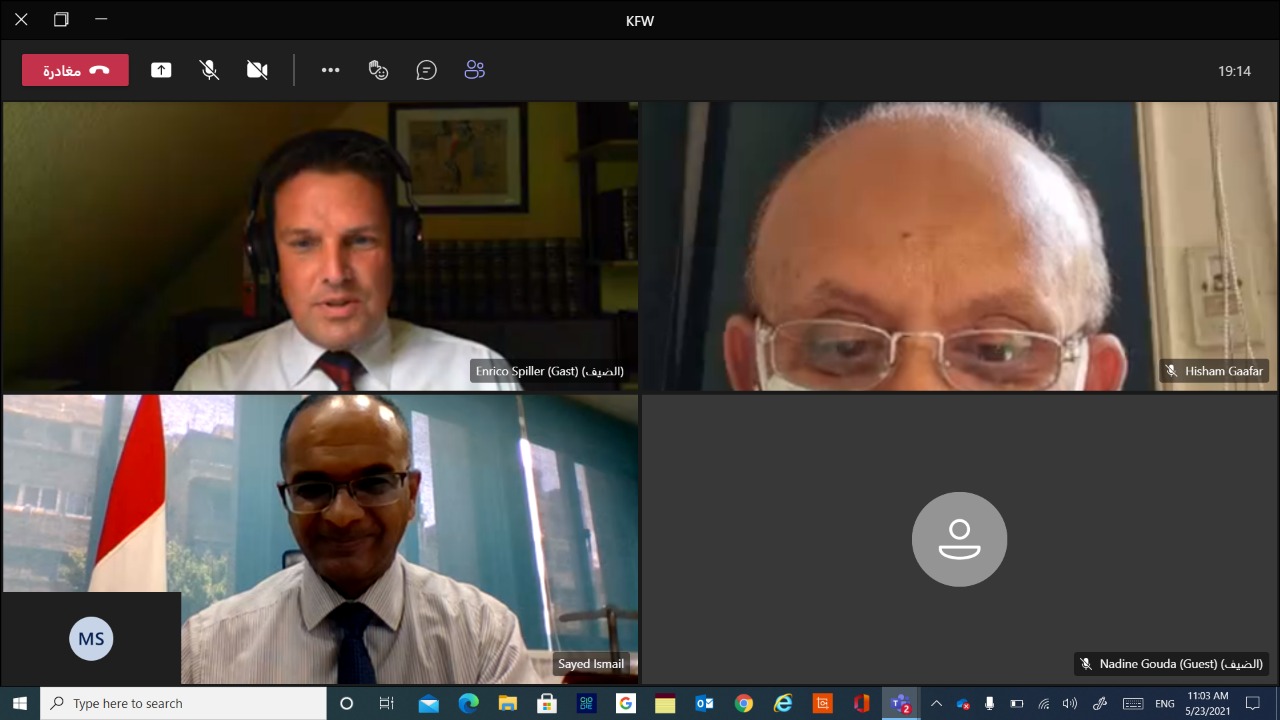
Task: Open raise hand and reactions
Action: [x=378, y=70]
